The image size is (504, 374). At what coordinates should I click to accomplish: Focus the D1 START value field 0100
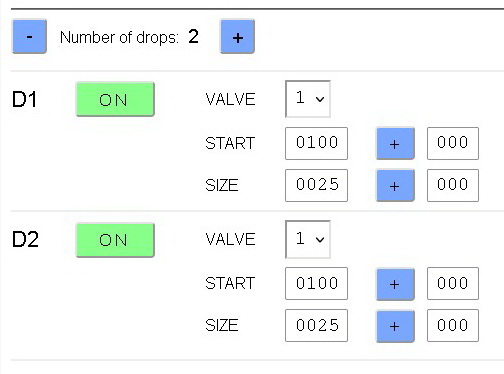tap(316, 143)
